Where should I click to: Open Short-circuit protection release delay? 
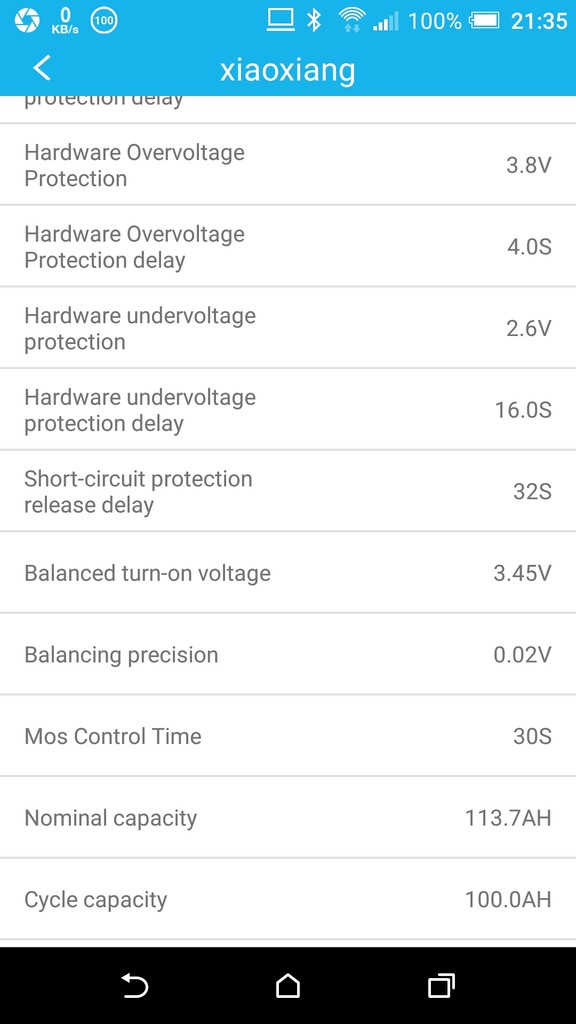pyautogui.click(x=288, y=491)
